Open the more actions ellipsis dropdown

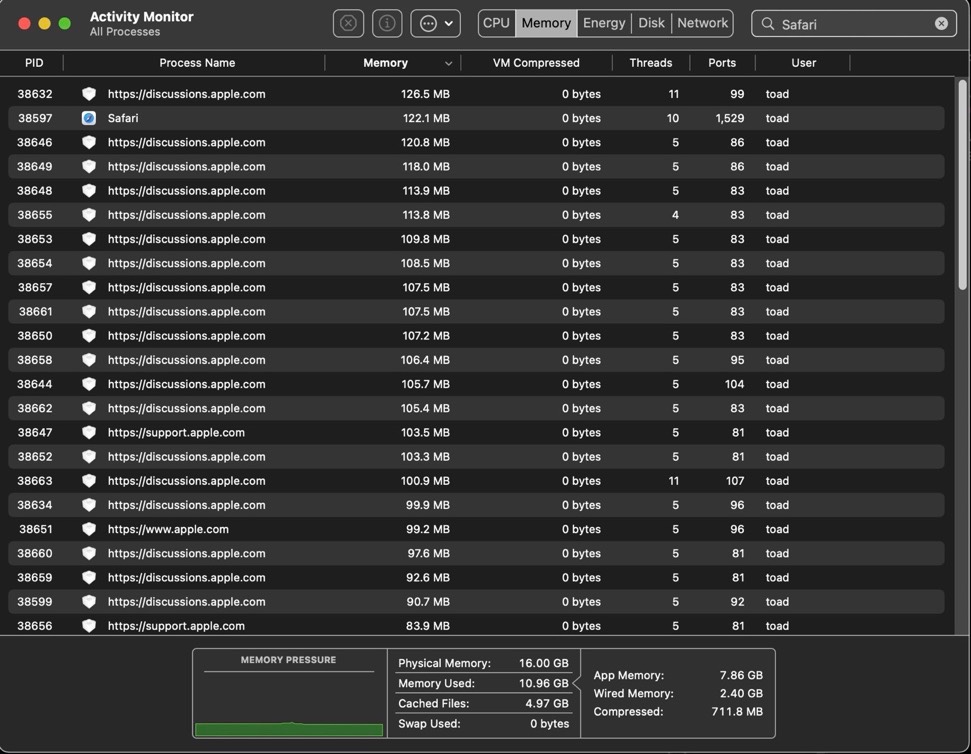435,24
